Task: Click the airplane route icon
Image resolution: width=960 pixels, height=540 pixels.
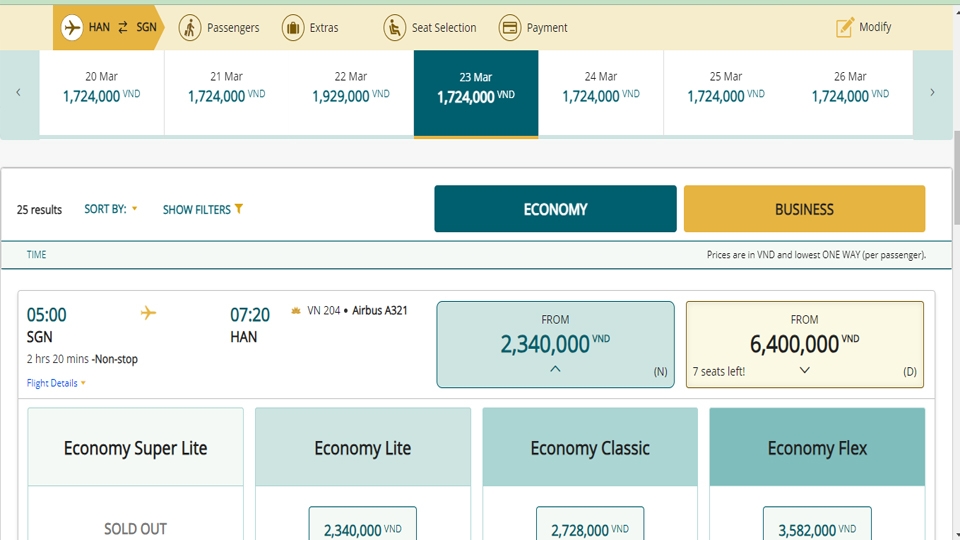Action: click(72, 27)
